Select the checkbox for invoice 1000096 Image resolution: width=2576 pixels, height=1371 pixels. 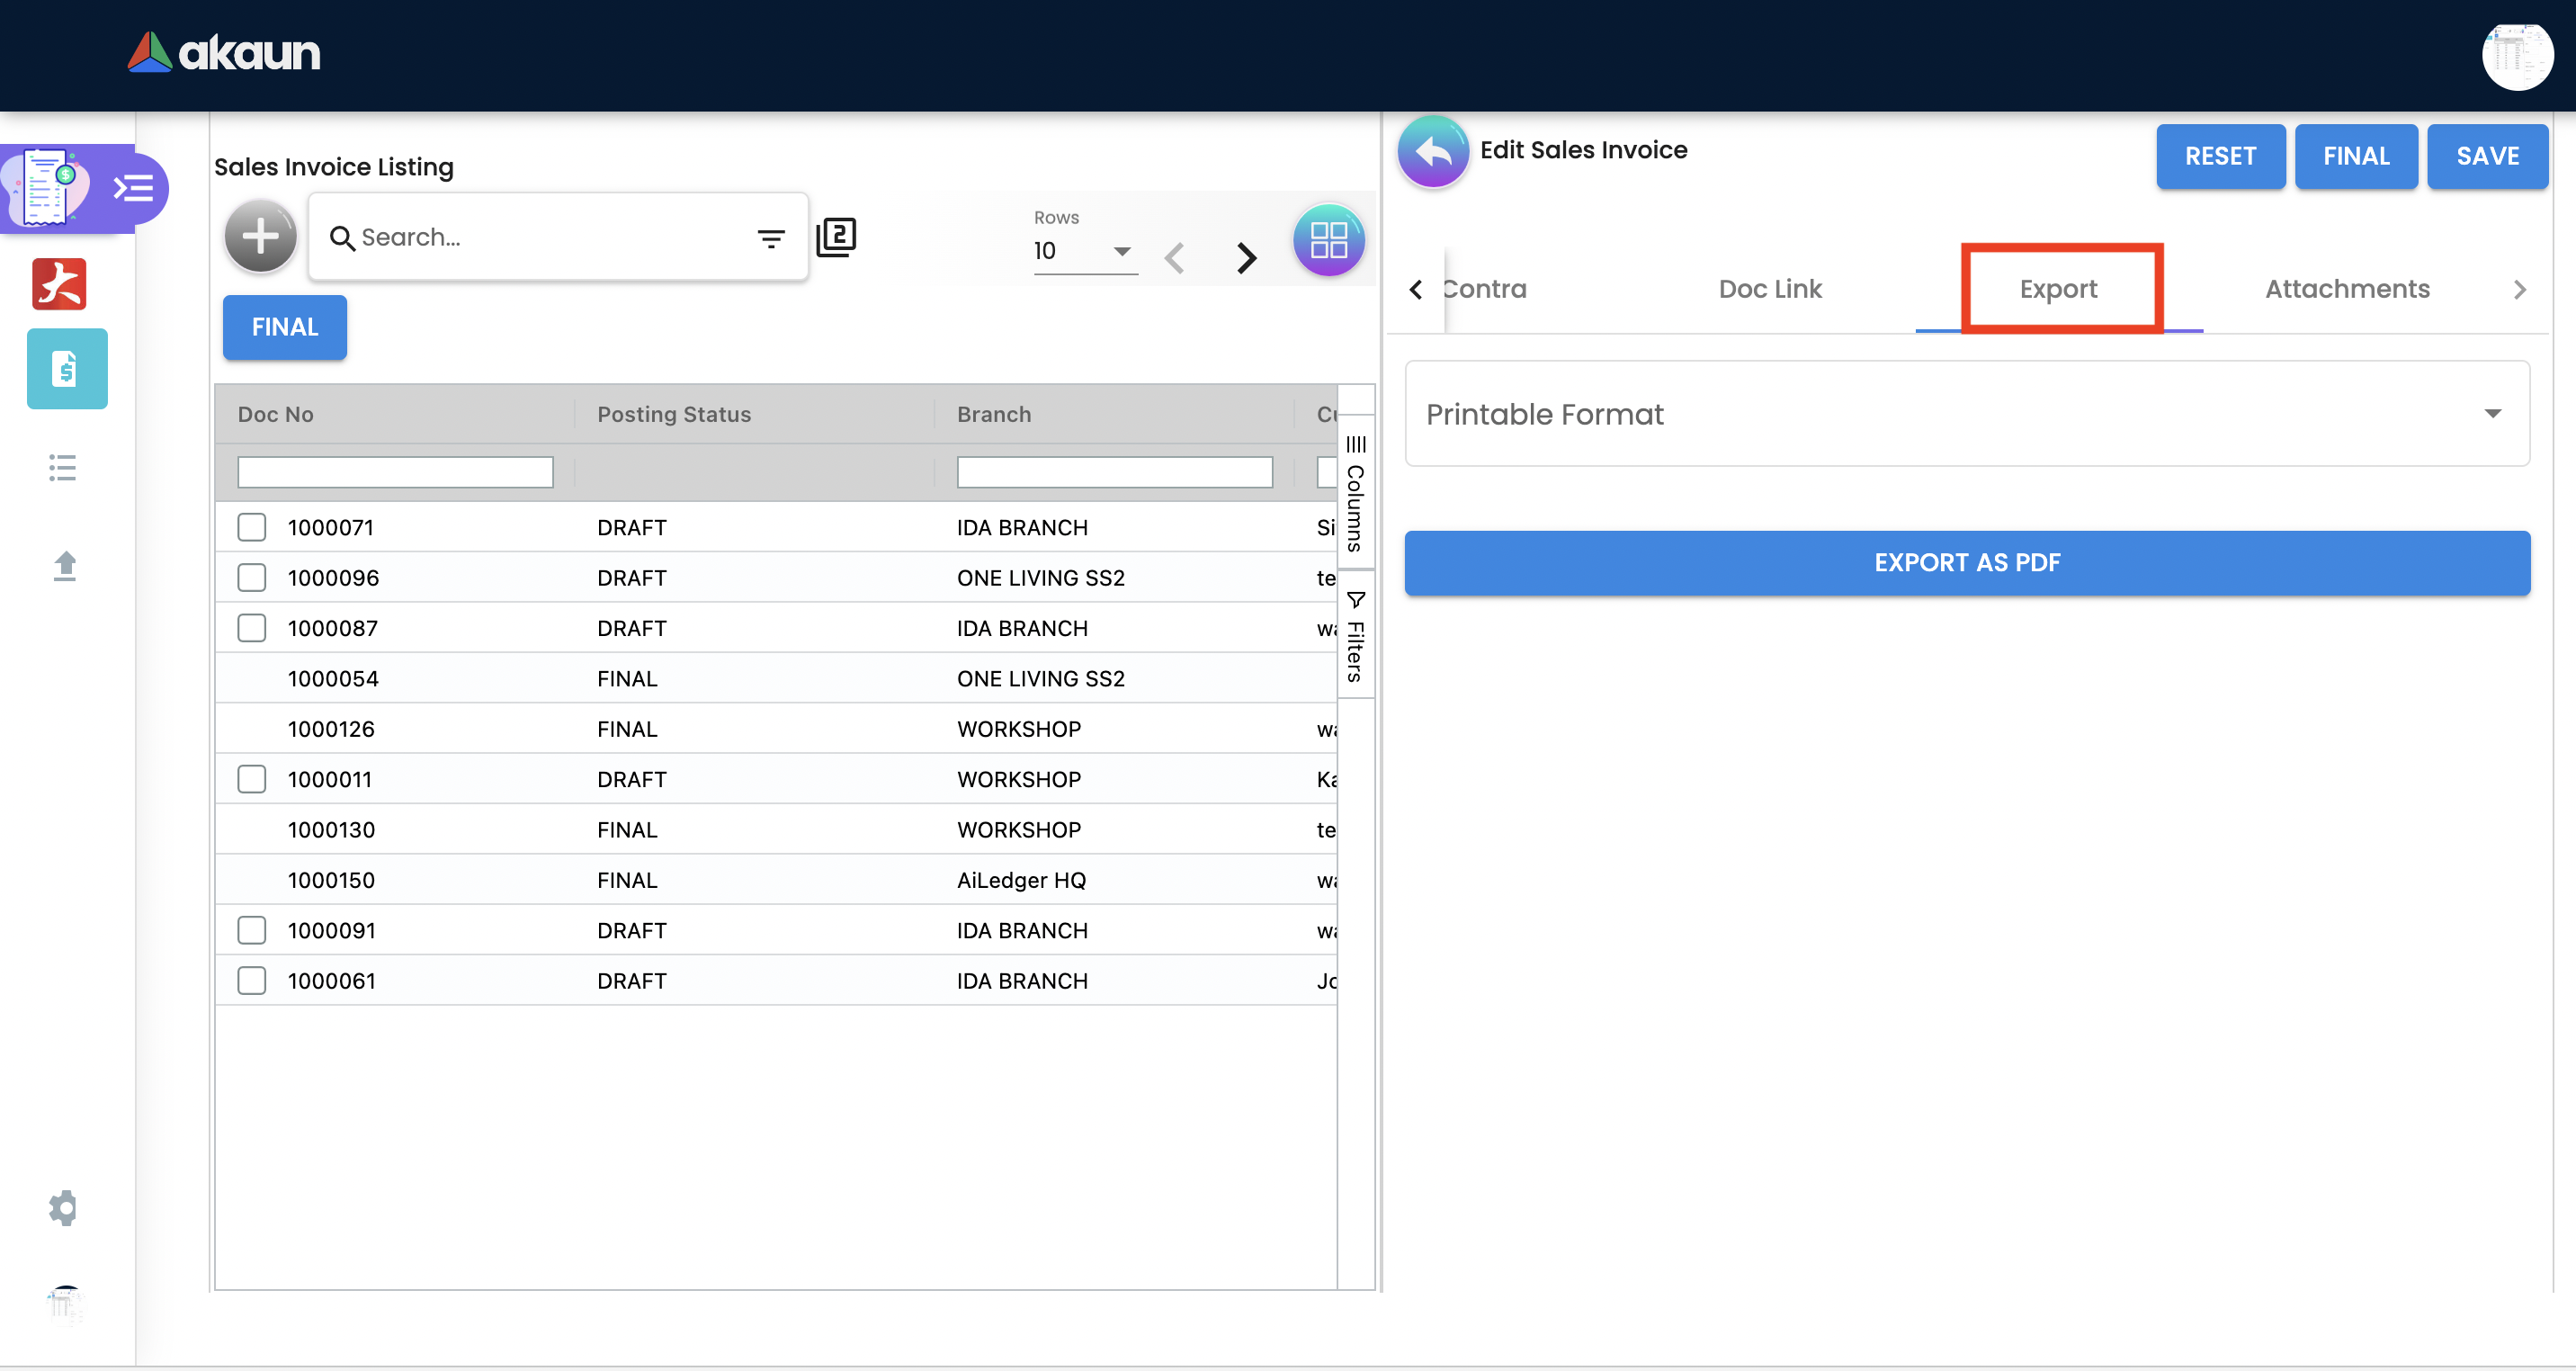click(252, 577)
